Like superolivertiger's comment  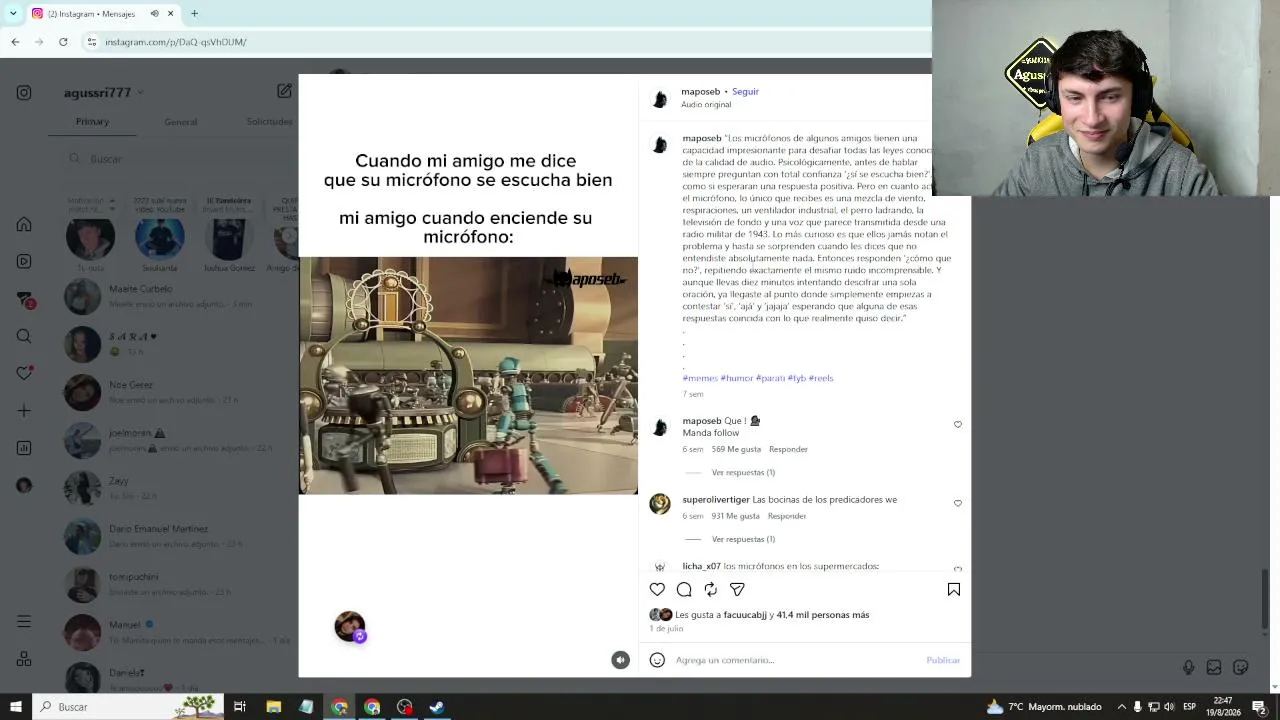[957, 503]
